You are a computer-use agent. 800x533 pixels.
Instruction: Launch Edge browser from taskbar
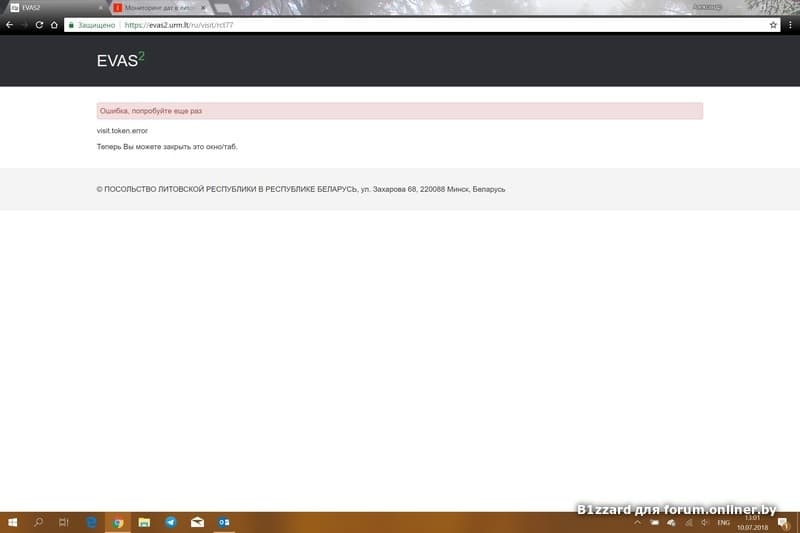[91, 522]
